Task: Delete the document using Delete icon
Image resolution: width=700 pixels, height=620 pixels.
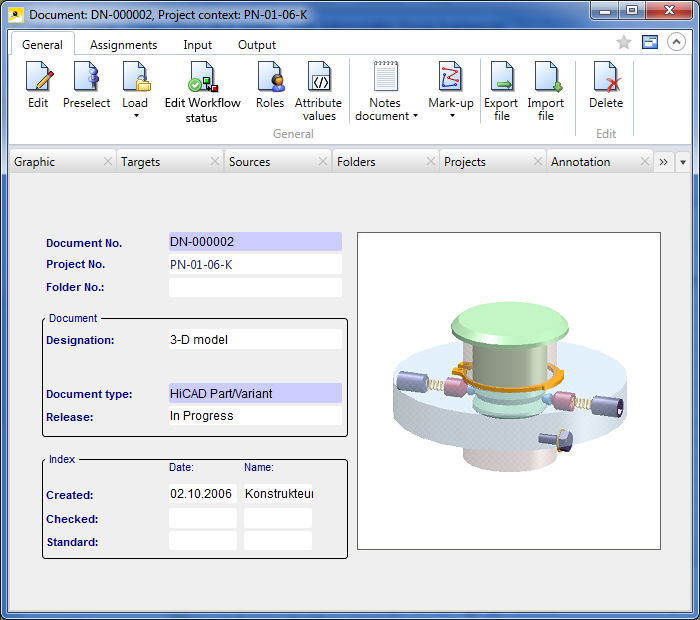Action: click(x=605, y=78)
